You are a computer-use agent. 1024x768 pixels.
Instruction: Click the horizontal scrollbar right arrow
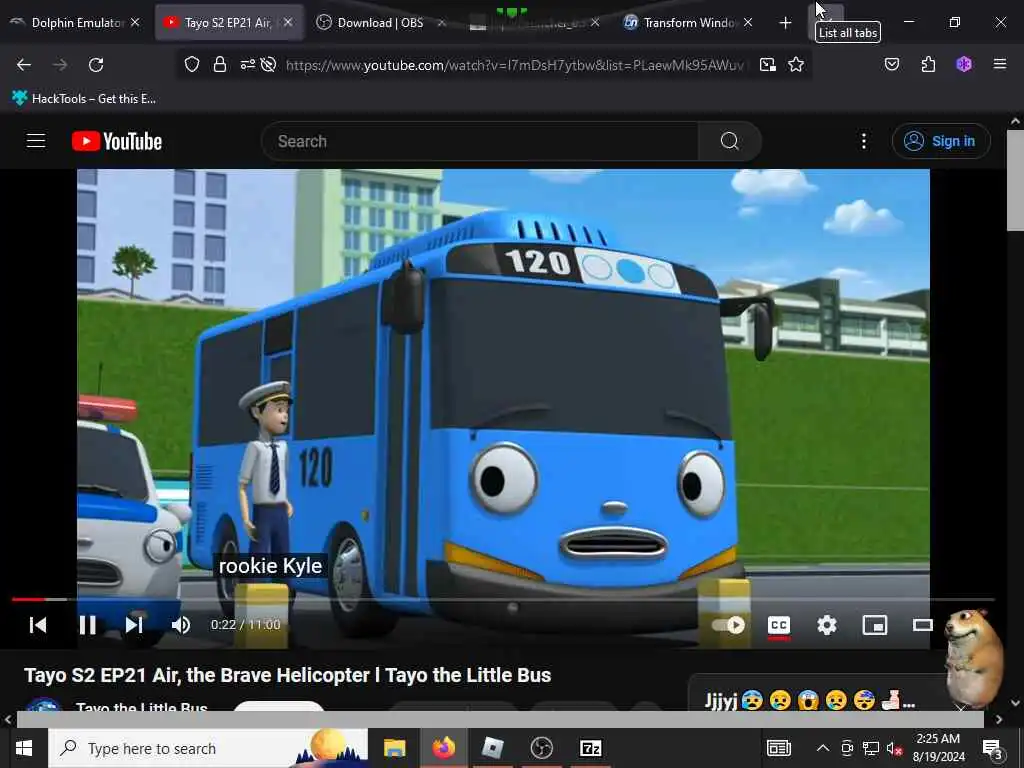(x=999, y=719)
